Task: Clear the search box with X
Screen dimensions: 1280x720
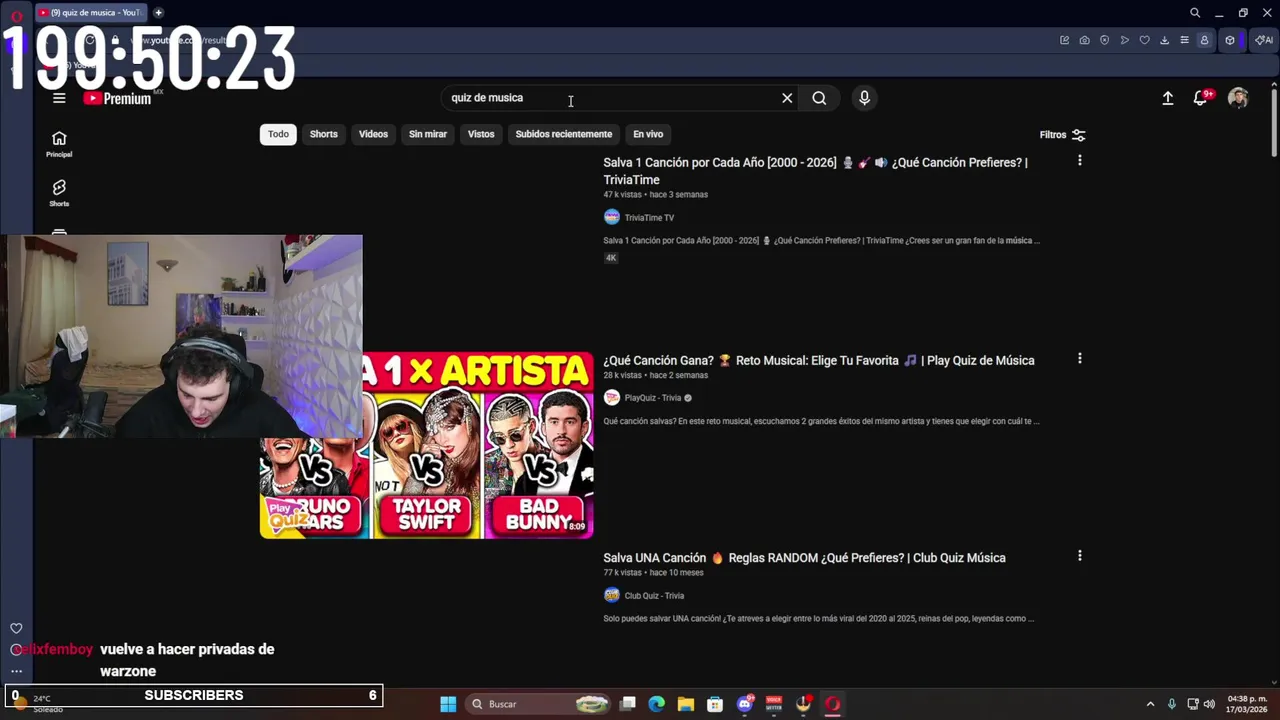Action: [787, 98]
